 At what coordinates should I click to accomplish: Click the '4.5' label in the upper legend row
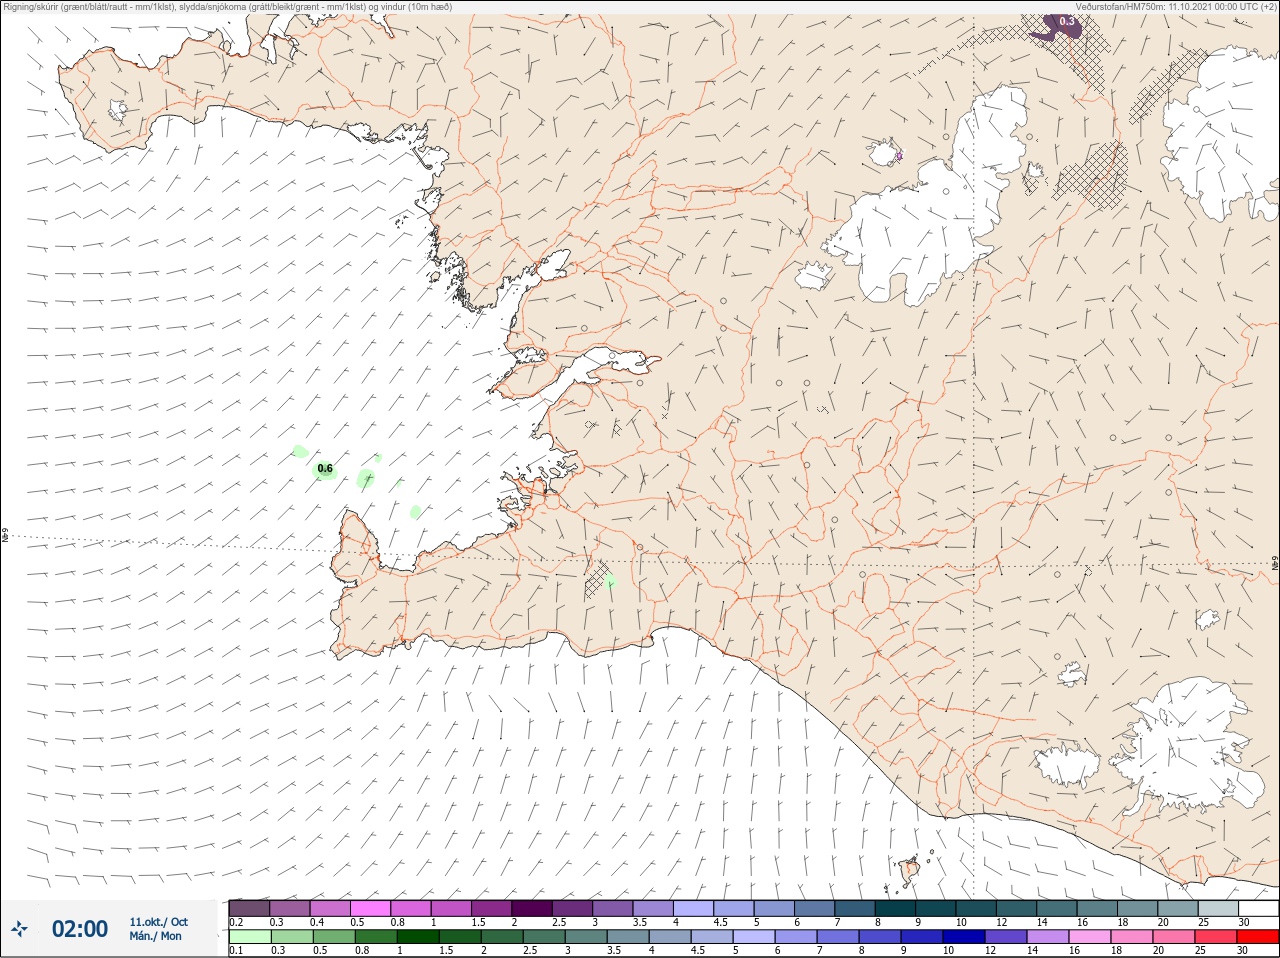point(720,922)
